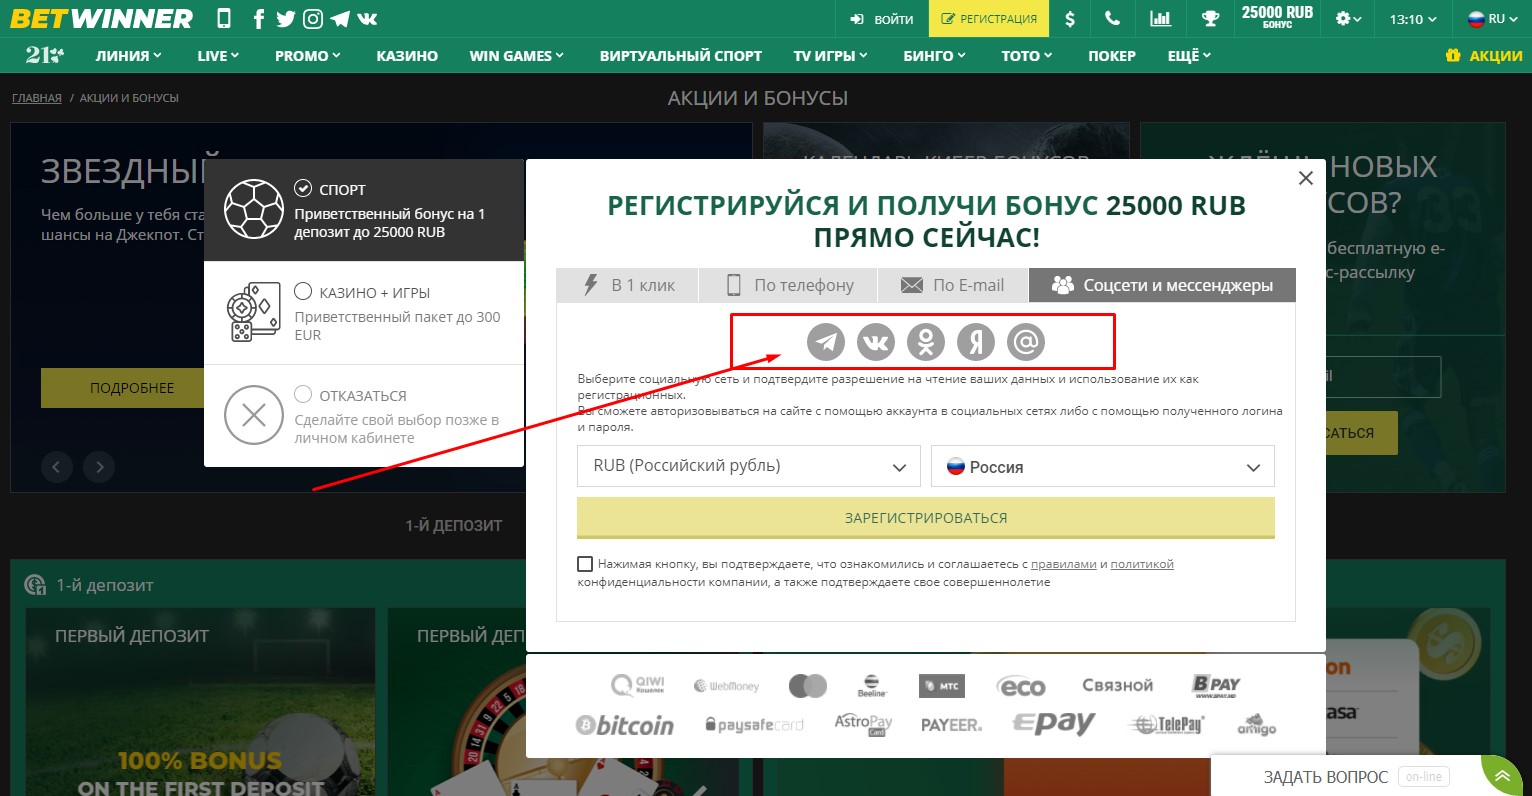Screen dimensions: 1532x796
Task: Open the statistics chart icon
Action: pyautogui.click(x=1160, y=18)
